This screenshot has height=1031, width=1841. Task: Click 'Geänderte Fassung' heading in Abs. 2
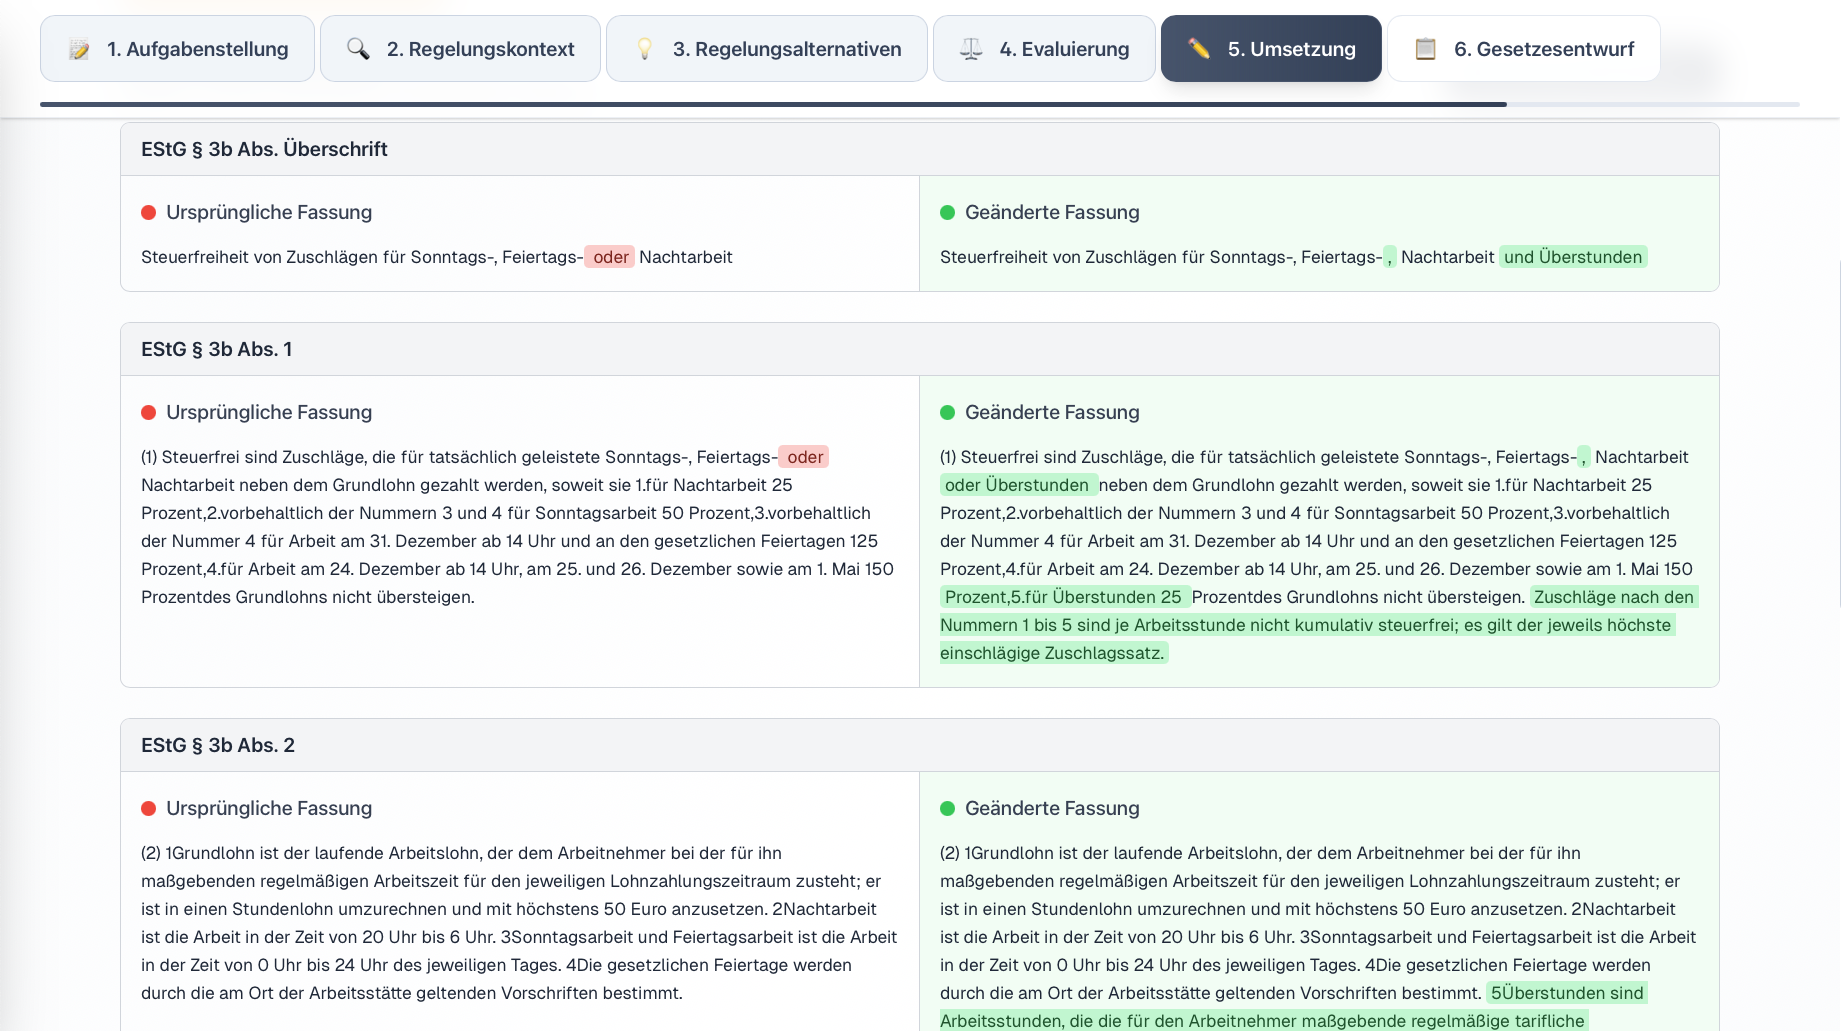click(1052, 809)
